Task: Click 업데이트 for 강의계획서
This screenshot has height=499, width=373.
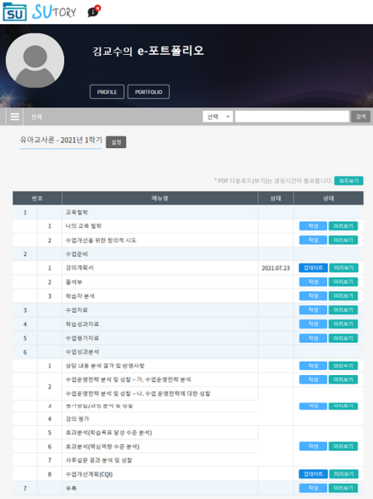Action: pos(313,268)
